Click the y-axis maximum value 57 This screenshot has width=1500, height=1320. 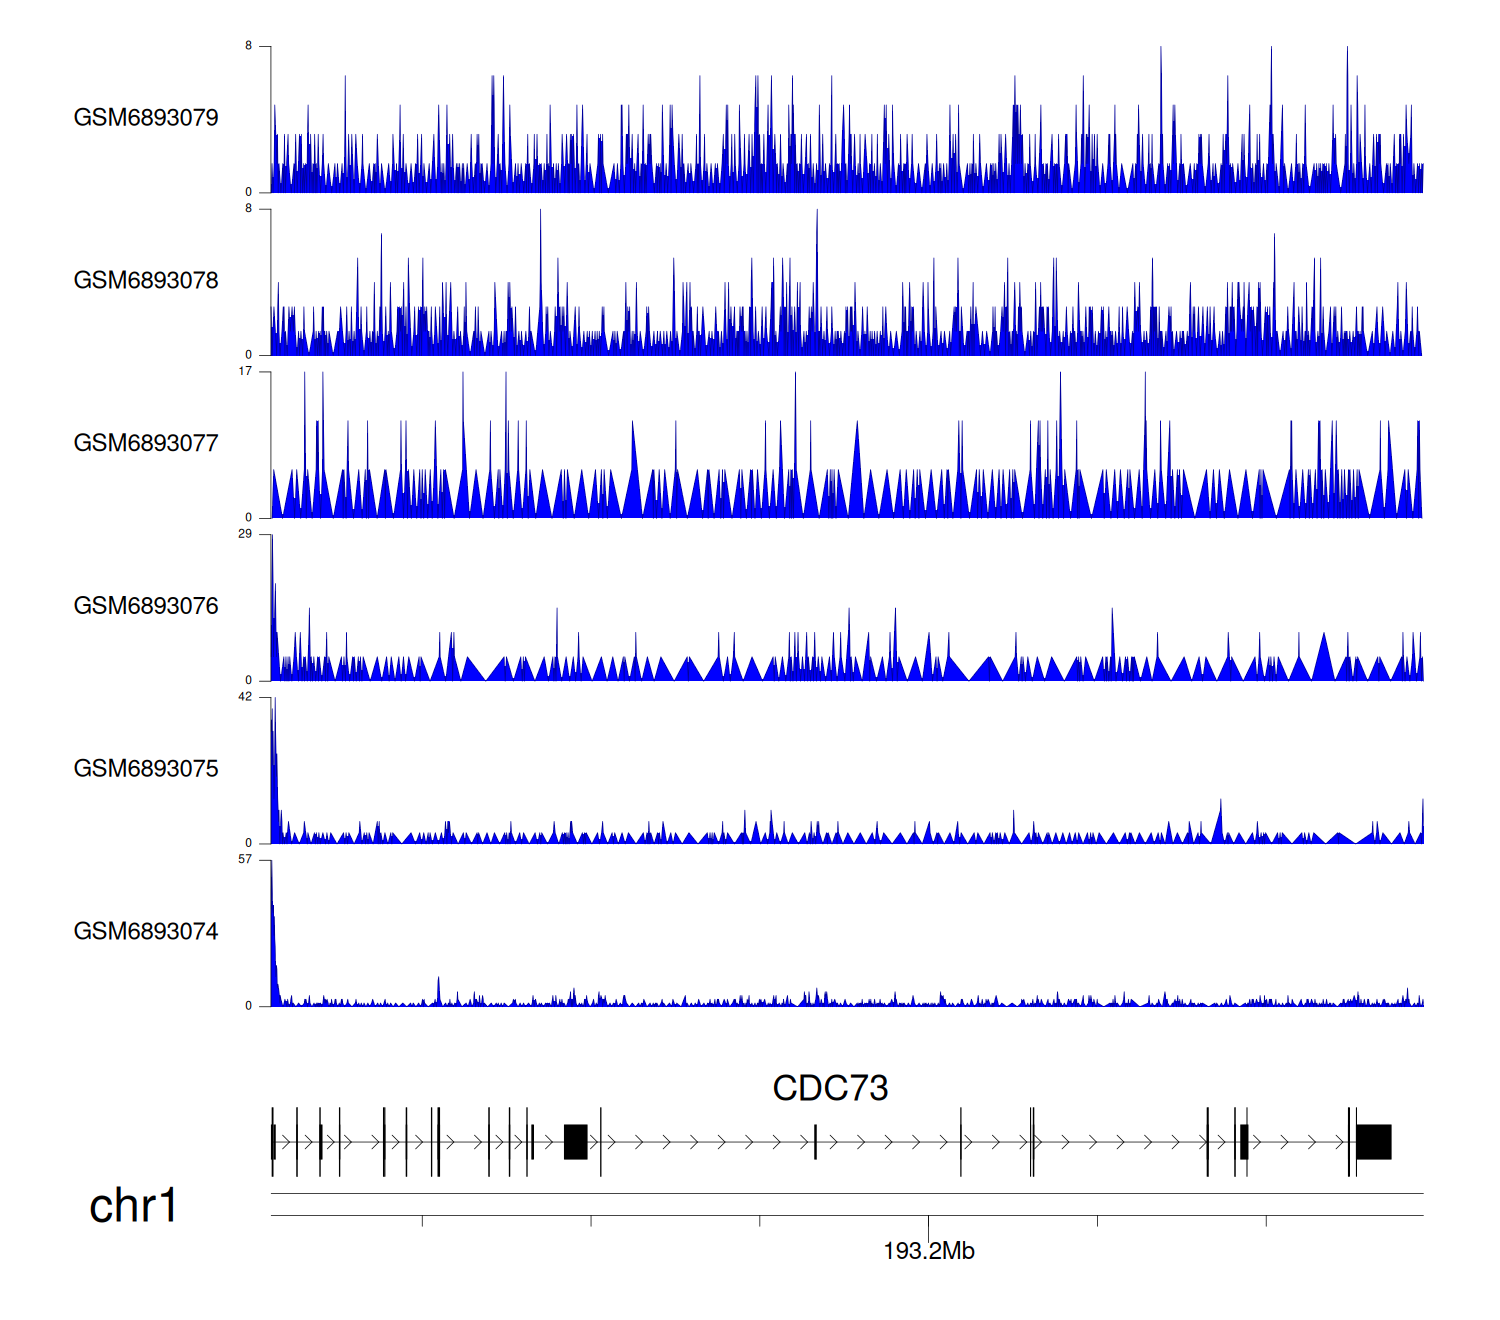245,859
